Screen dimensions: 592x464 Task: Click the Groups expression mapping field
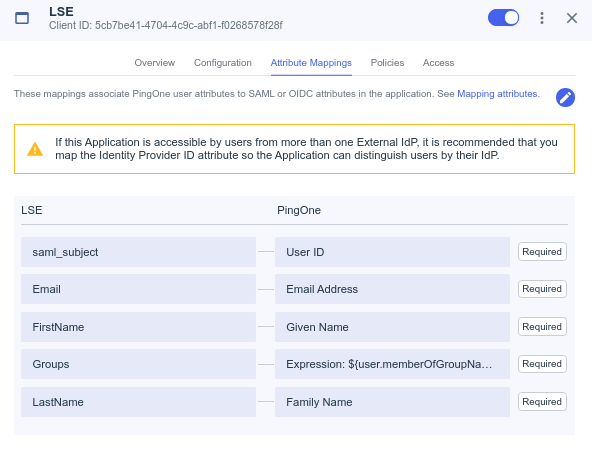point(392,364)
